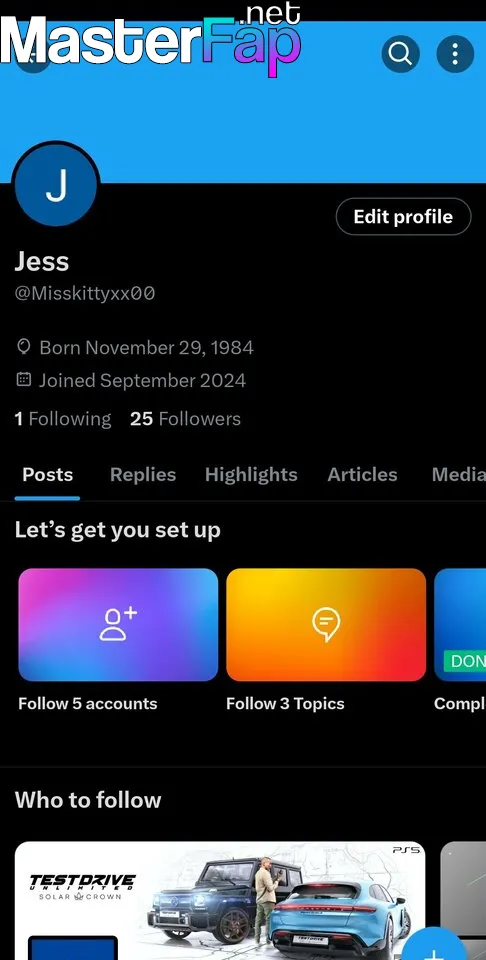Viewport: 486px width, 960px height.
Task: Tap the search magnifier icon in header
Action: 400,54
